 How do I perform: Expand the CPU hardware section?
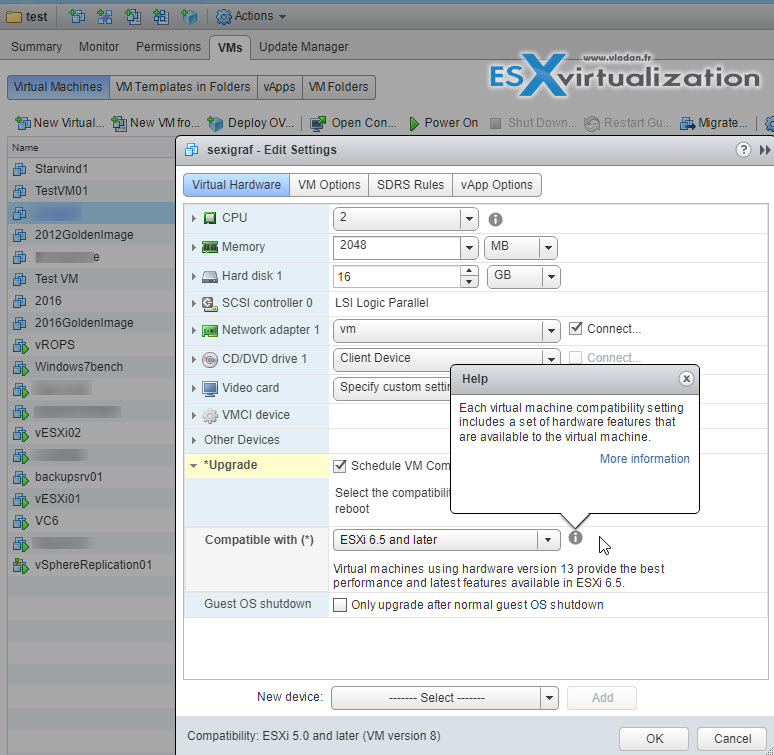194,218
